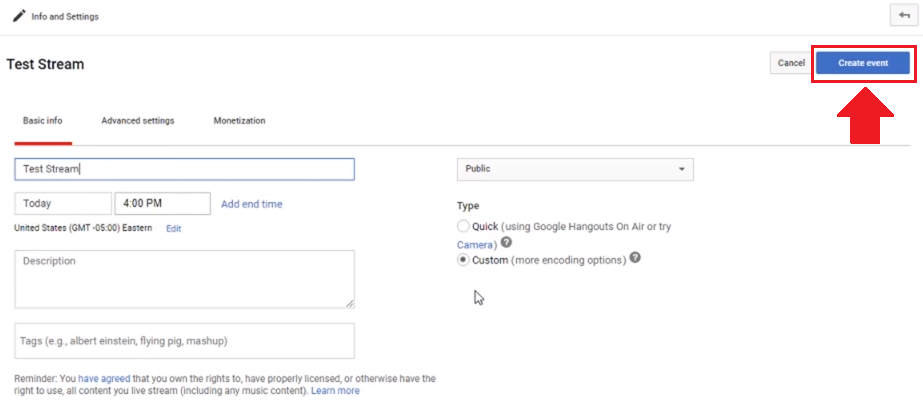This screenshot has width=923, height=413.
Task: Click the Create event button
Action: pyautogui.click(x=863, y=63)
